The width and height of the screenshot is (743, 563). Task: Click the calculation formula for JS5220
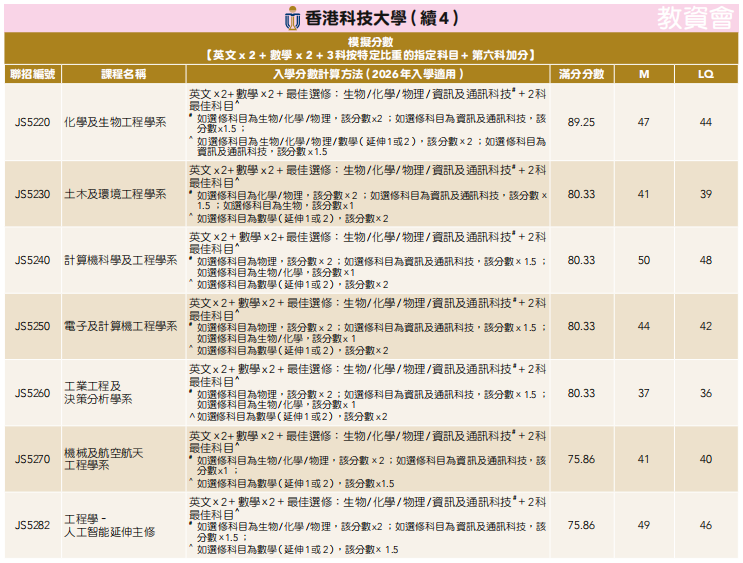[368, 122]
